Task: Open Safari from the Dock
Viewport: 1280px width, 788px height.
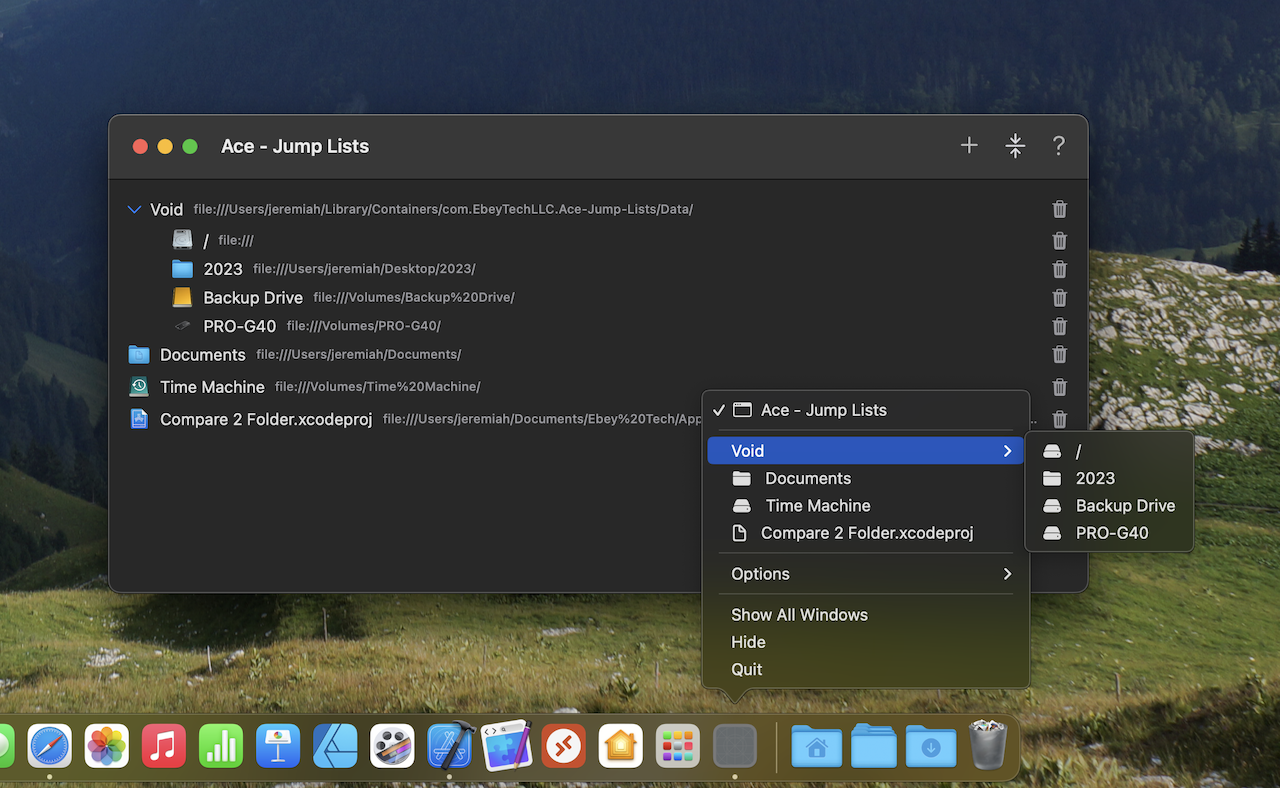Action: coord(49,746)
